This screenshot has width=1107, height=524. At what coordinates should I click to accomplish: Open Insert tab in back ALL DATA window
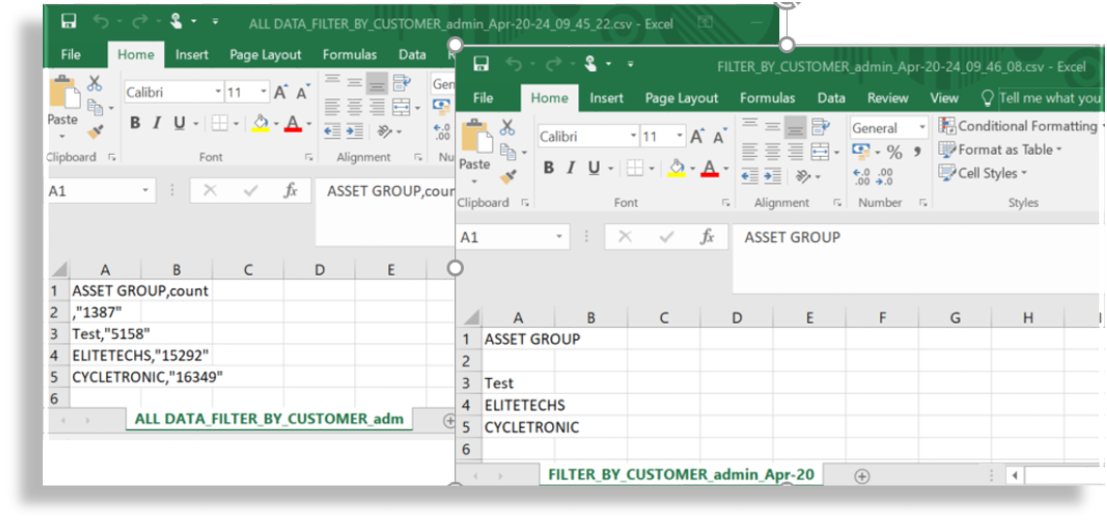[x=192, y=54]
